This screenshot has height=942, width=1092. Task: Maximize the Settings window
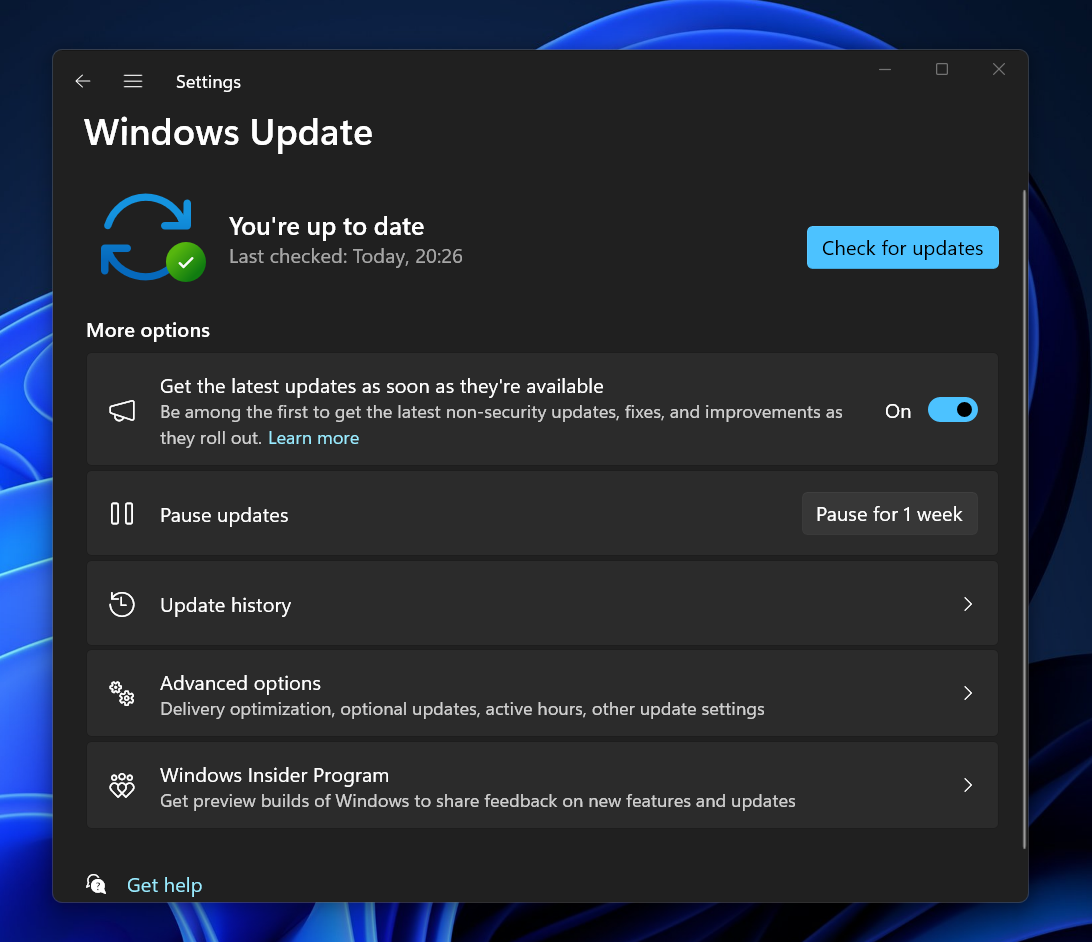click(942, 69)
